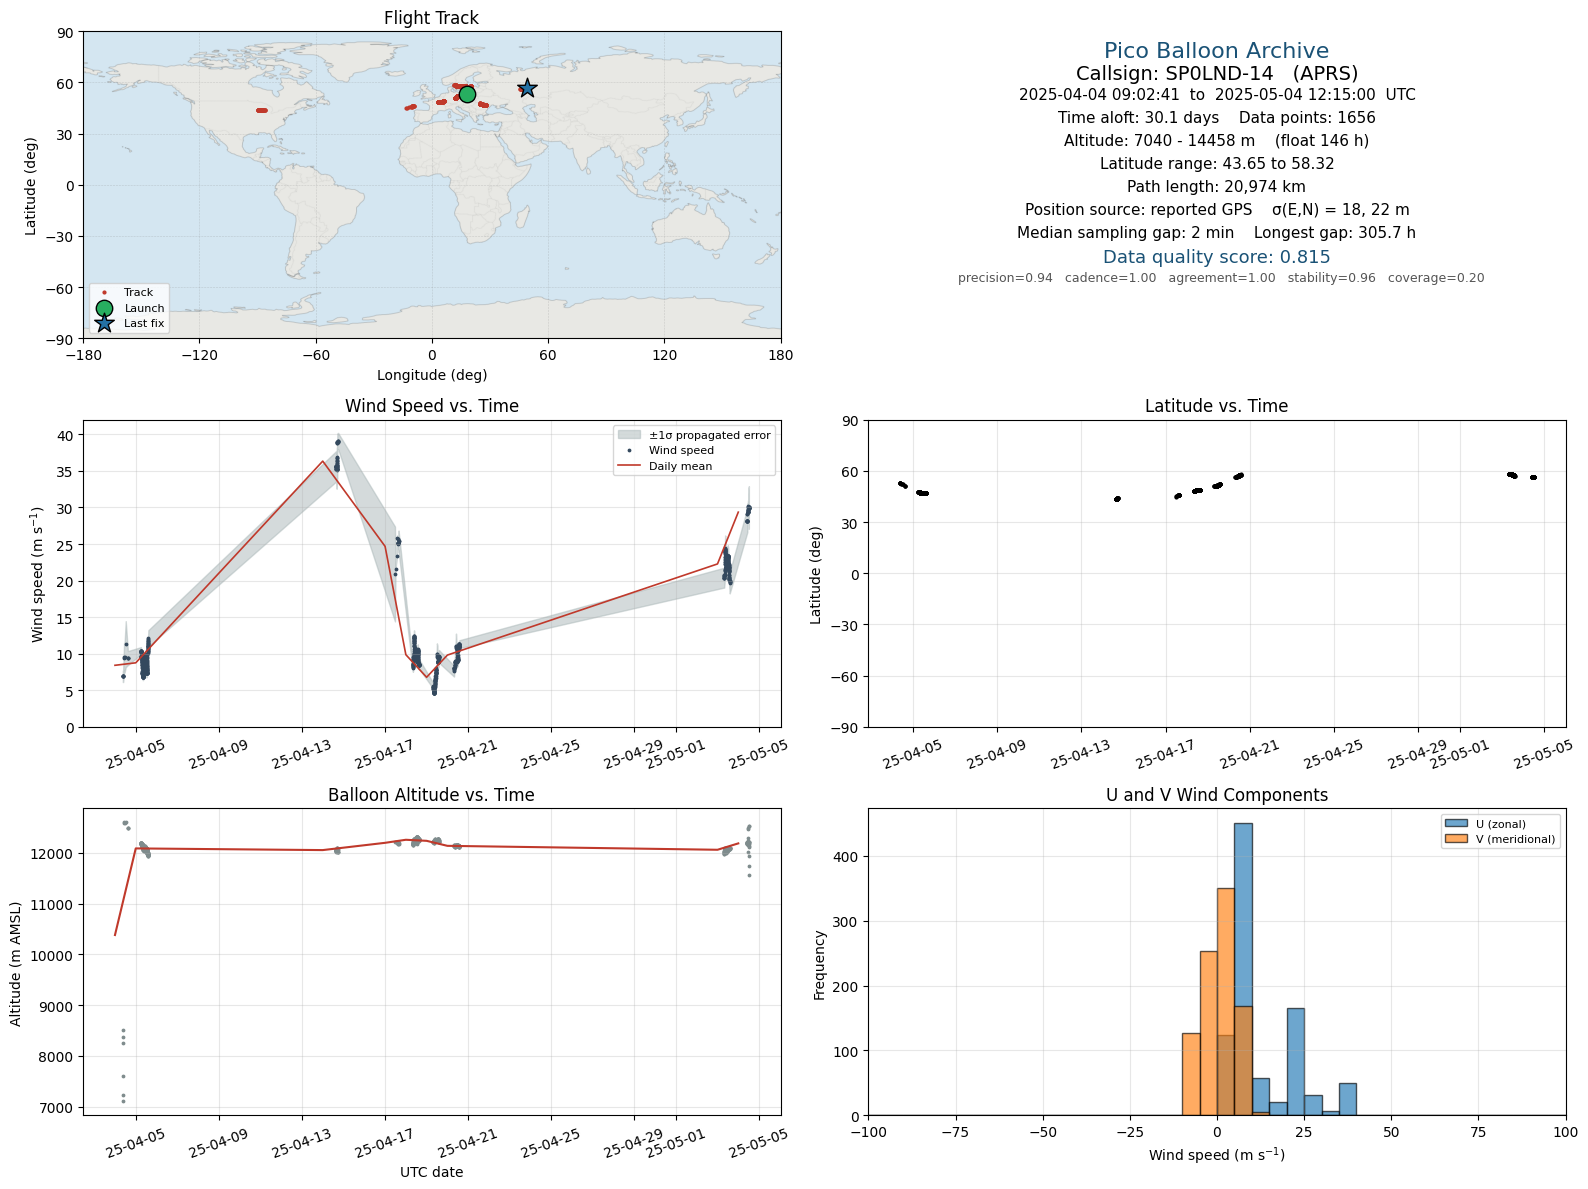Screen dimensions: 1588x1189
Task: Click the tallest blue U bar in the histogram
Action: tap(1243, 969)
